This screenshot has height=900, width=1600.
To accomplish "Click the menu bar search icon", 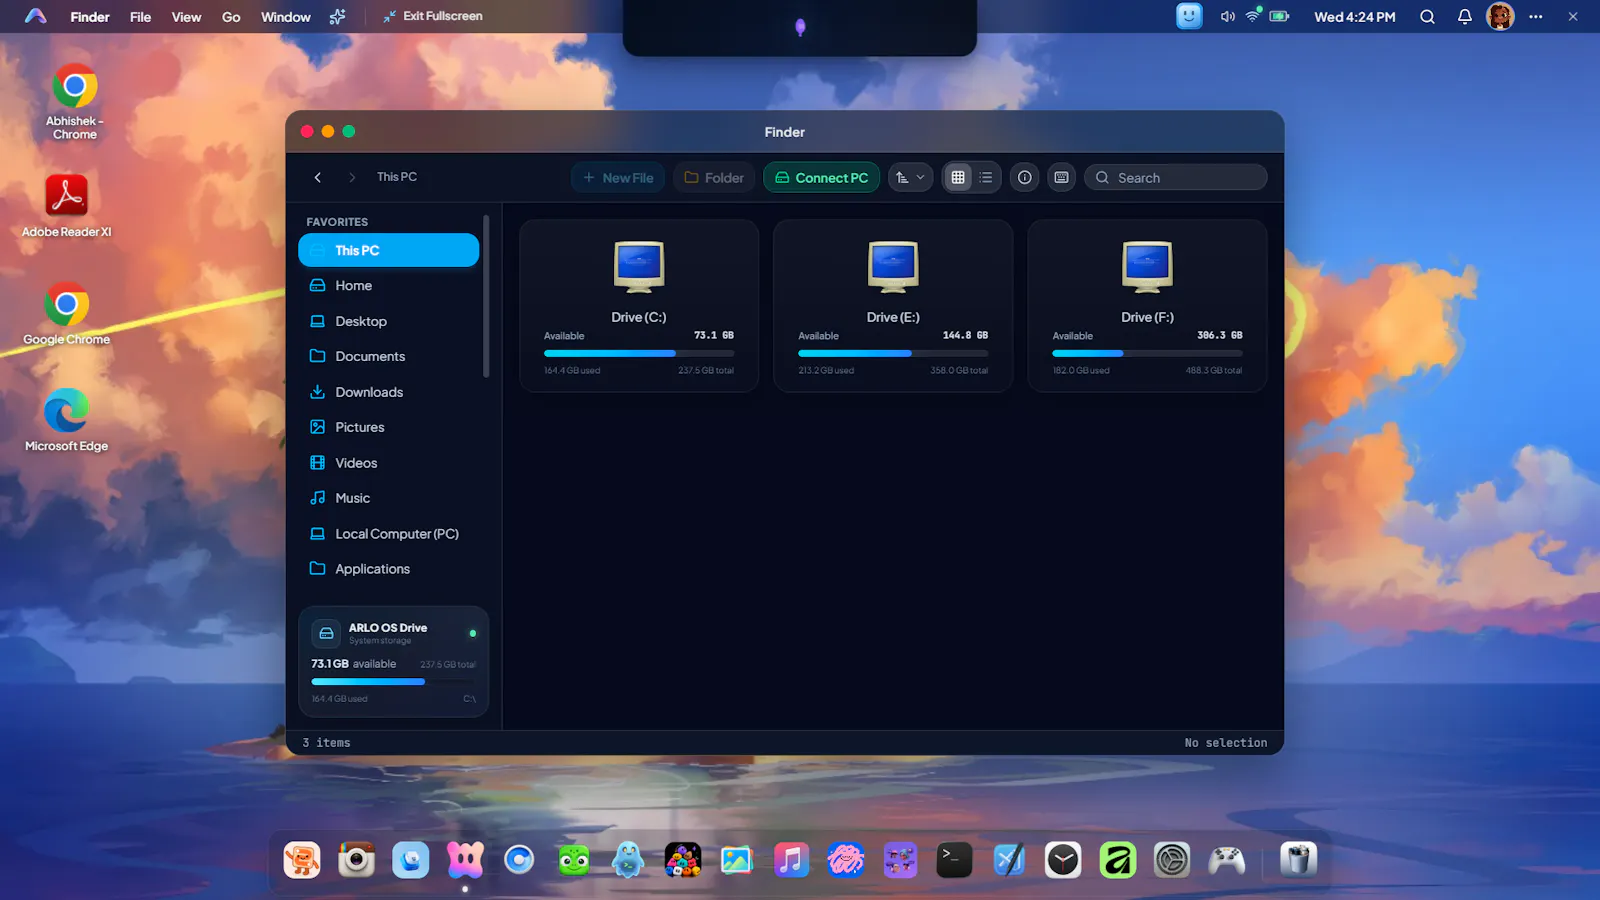I will tap(1427, 17).
